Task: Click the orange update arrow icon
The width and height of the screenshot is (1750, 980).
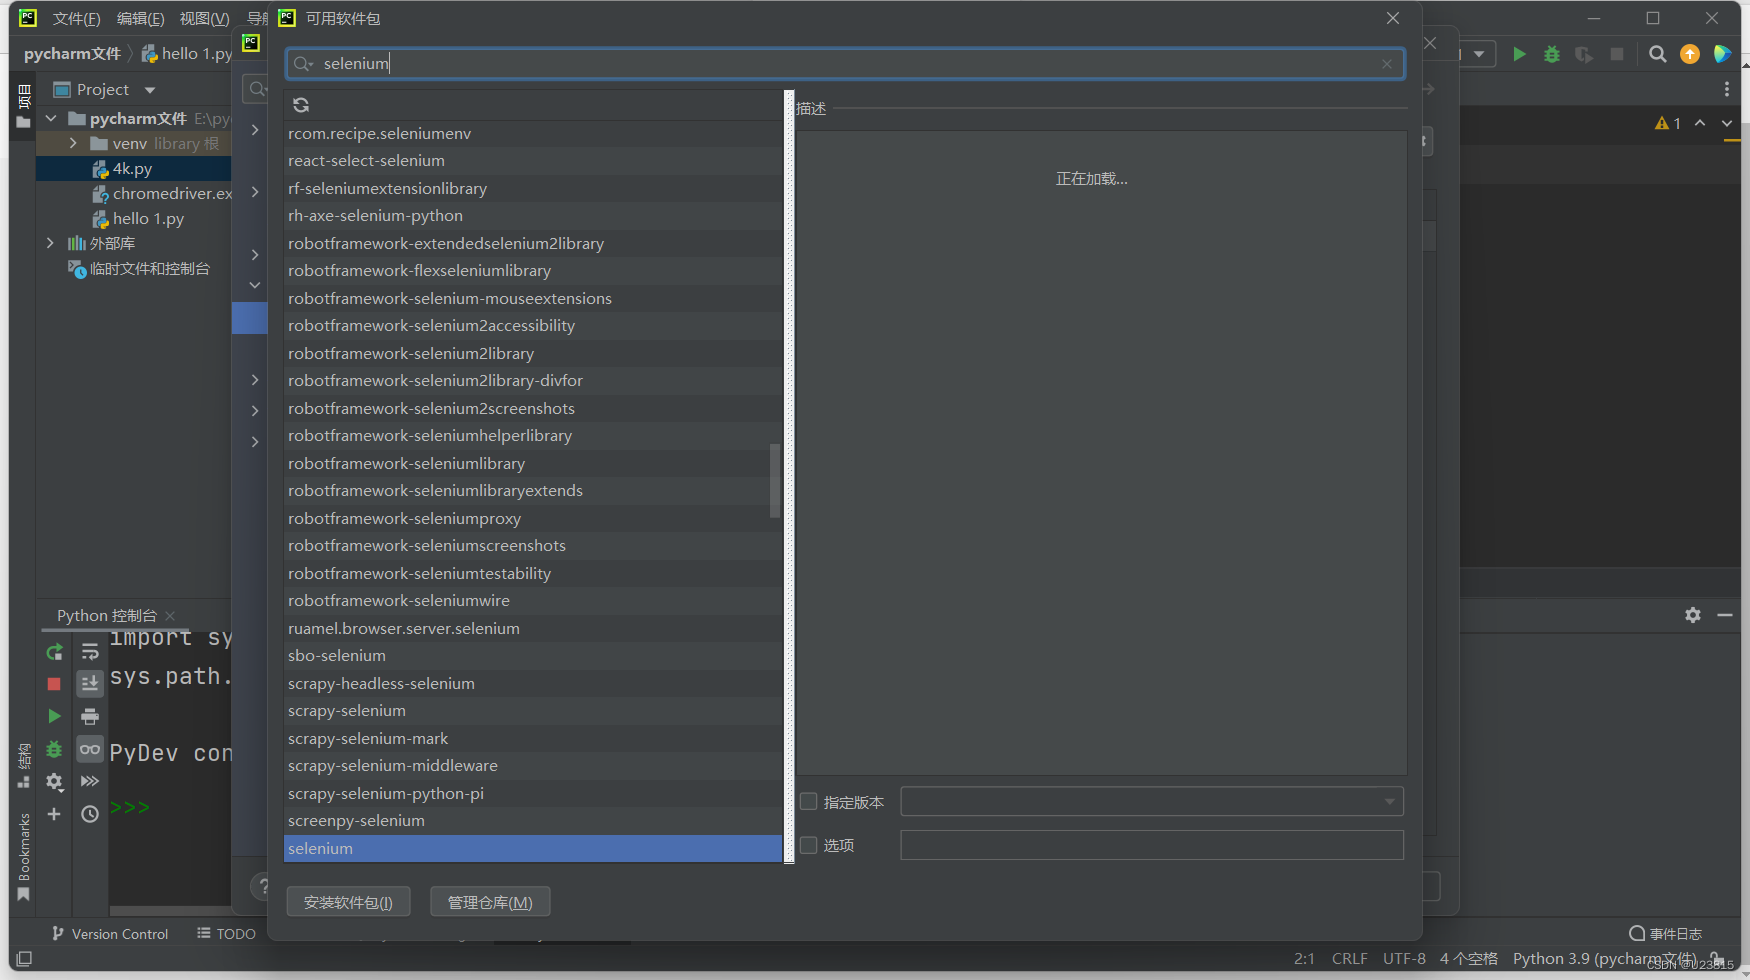Action: (x=1690, y=54)
